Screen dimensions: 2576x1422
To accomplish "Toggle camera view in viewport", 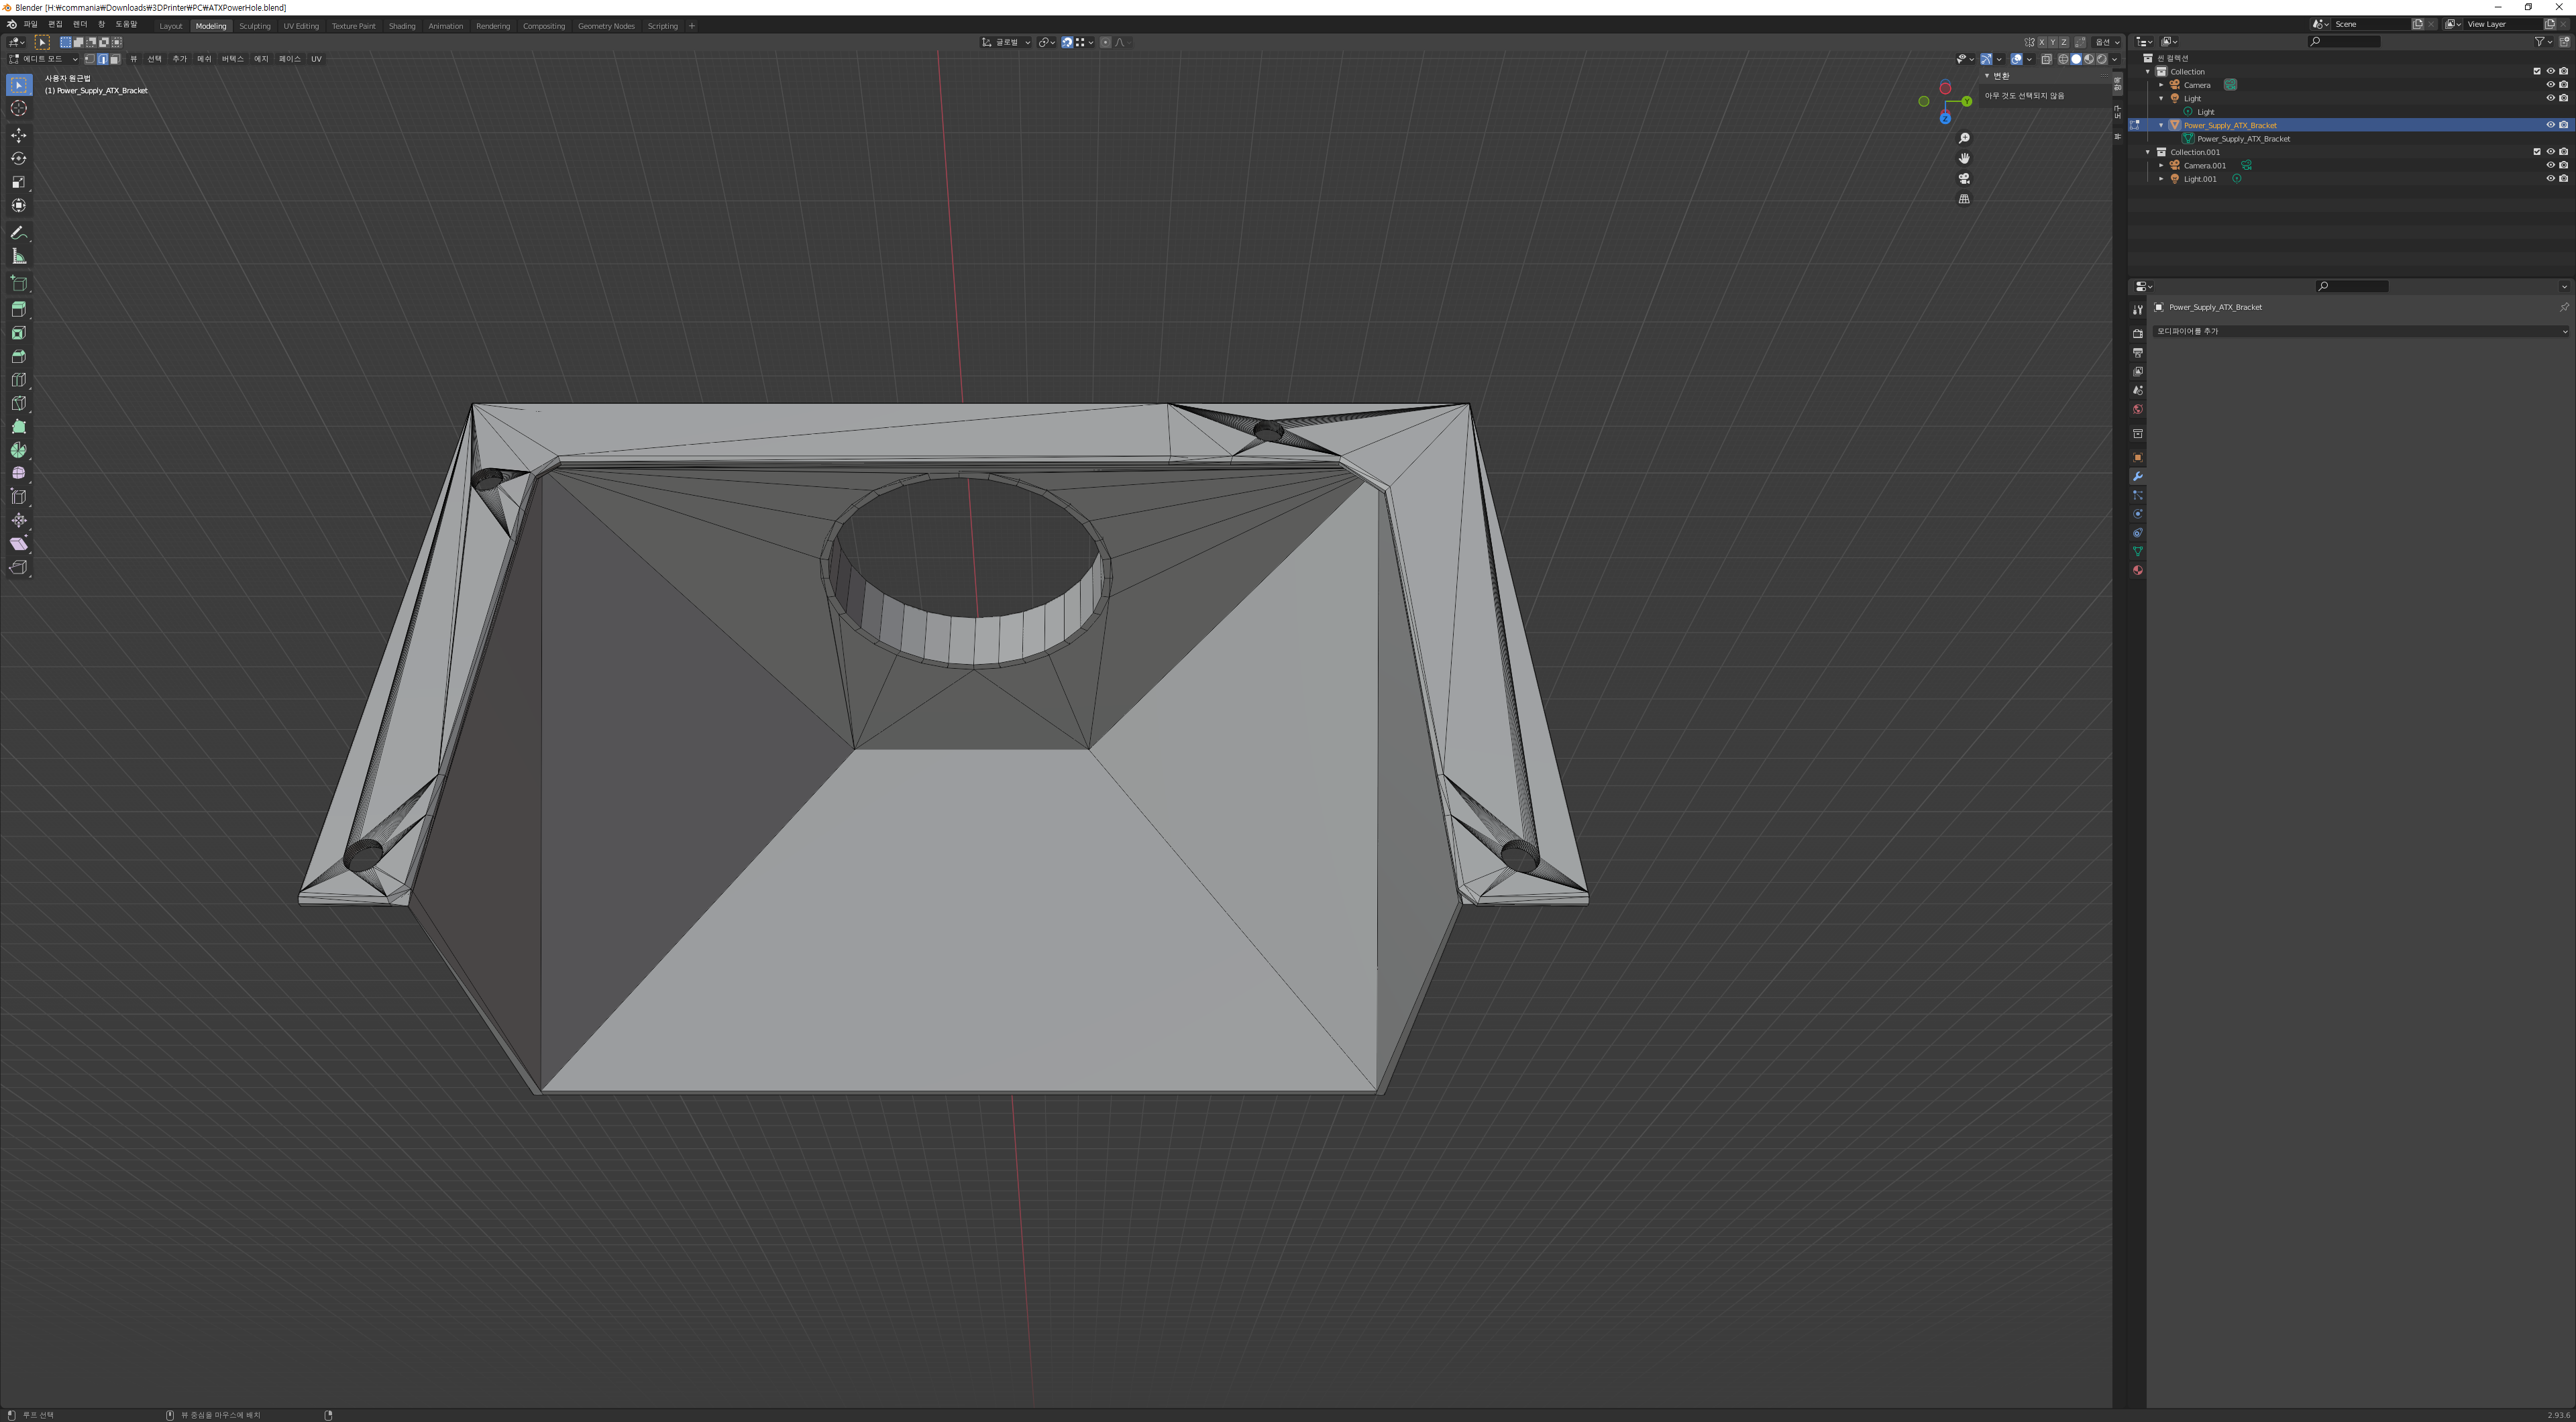I will pos(1964,179).
